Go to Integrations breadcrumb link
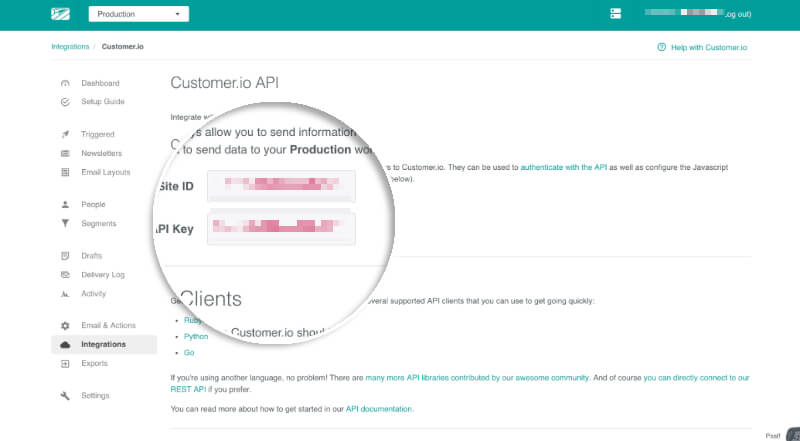 (x=70, y=46)
